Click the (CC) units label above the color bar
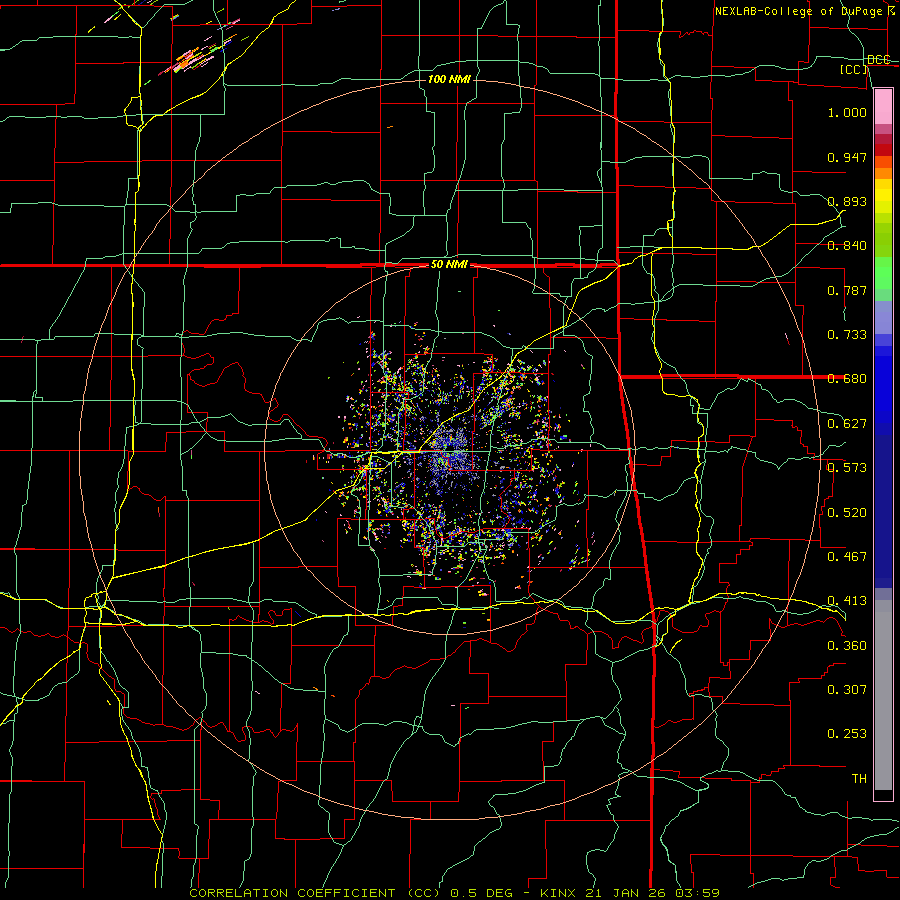The image size is (900, 900). [x=854, y=69]
